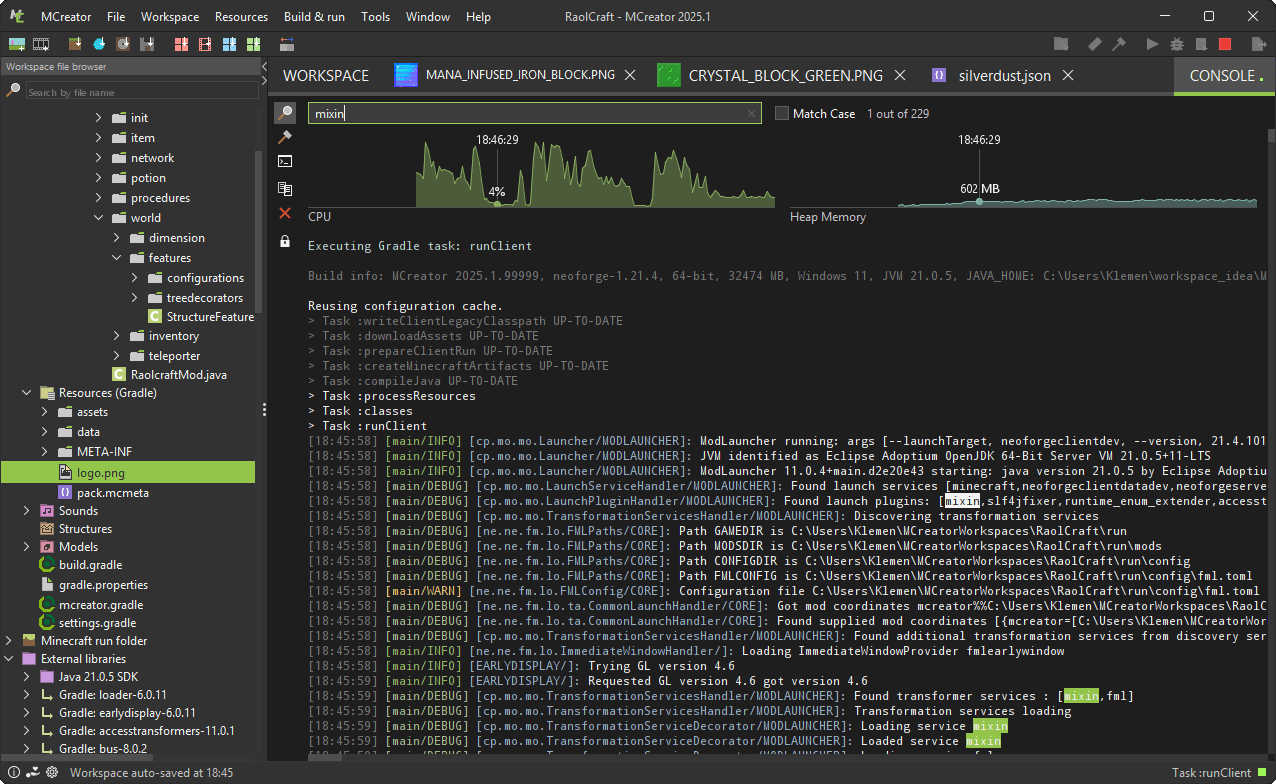Click the import block texture icon
This screenshot has width=1276, height=784.
[x=75, y=44]
